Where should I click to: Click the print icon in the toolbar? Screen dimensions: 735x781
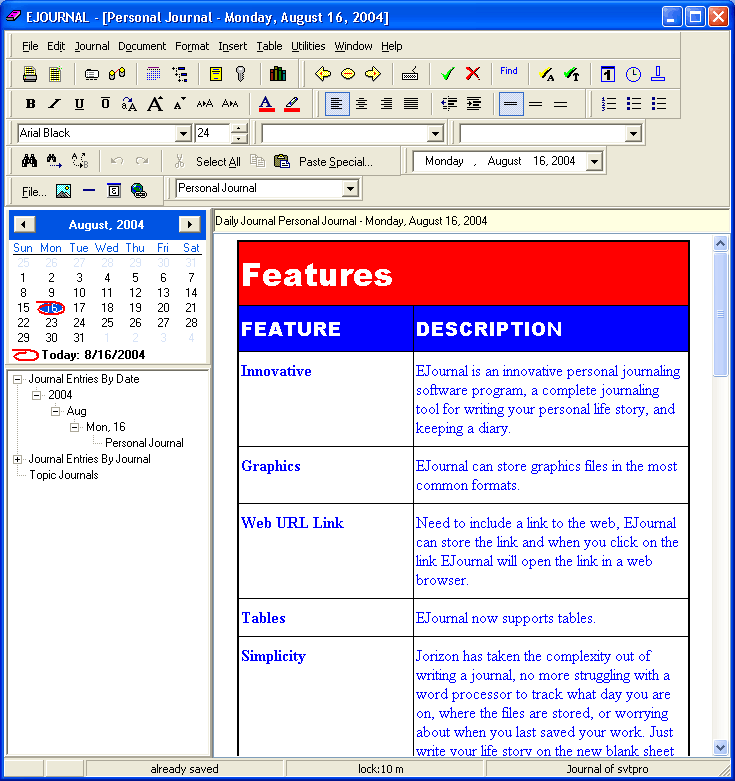coord(30,74)
